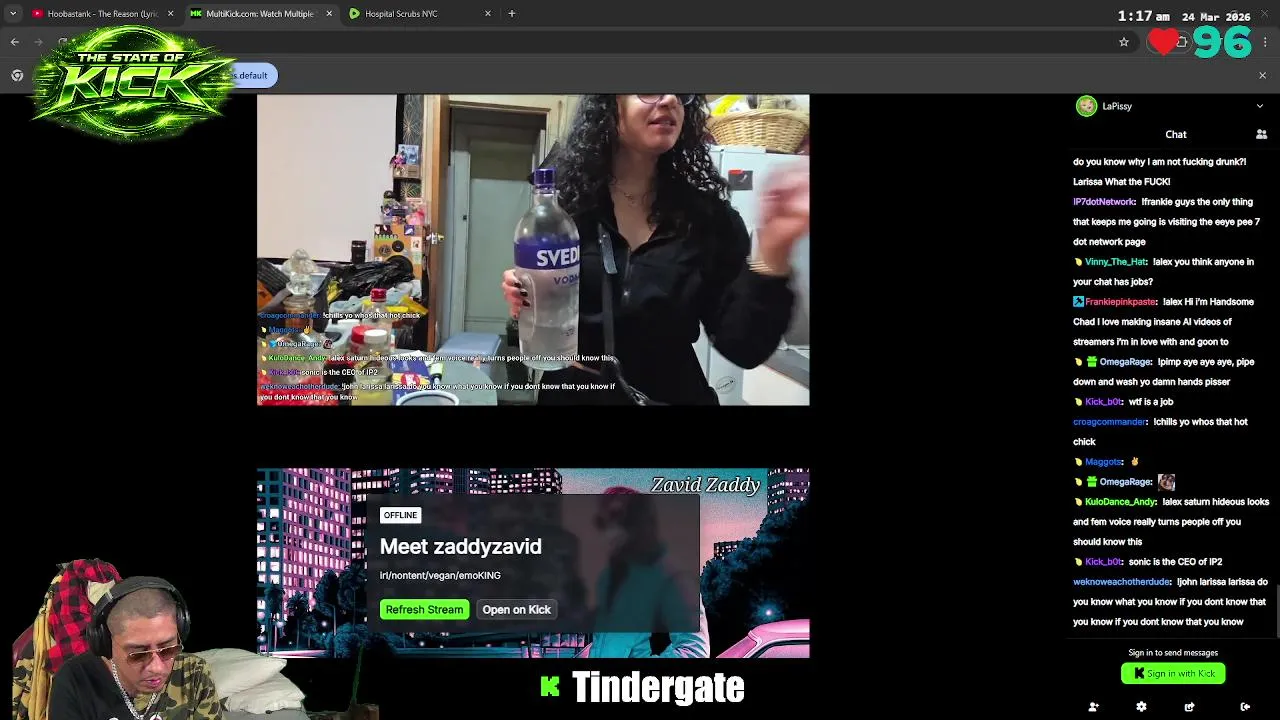This screenshot has width=1280, height=720.
Task: Click weknoweachotherdude username in chat
Action: [1122, 582]
